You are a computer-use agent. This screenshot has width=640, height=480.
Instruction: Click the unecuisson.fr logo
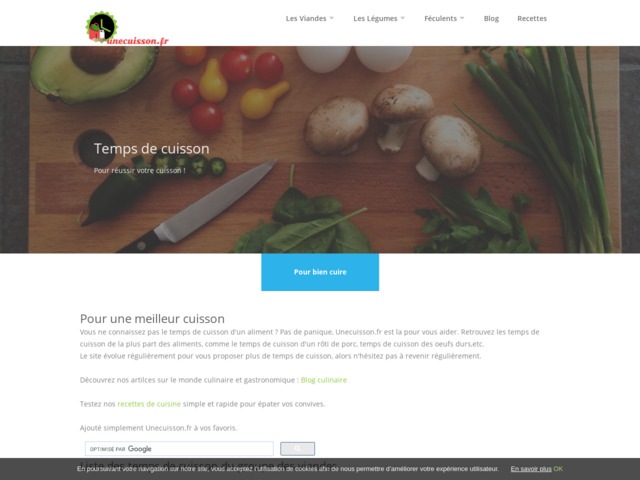coord(127,28)
